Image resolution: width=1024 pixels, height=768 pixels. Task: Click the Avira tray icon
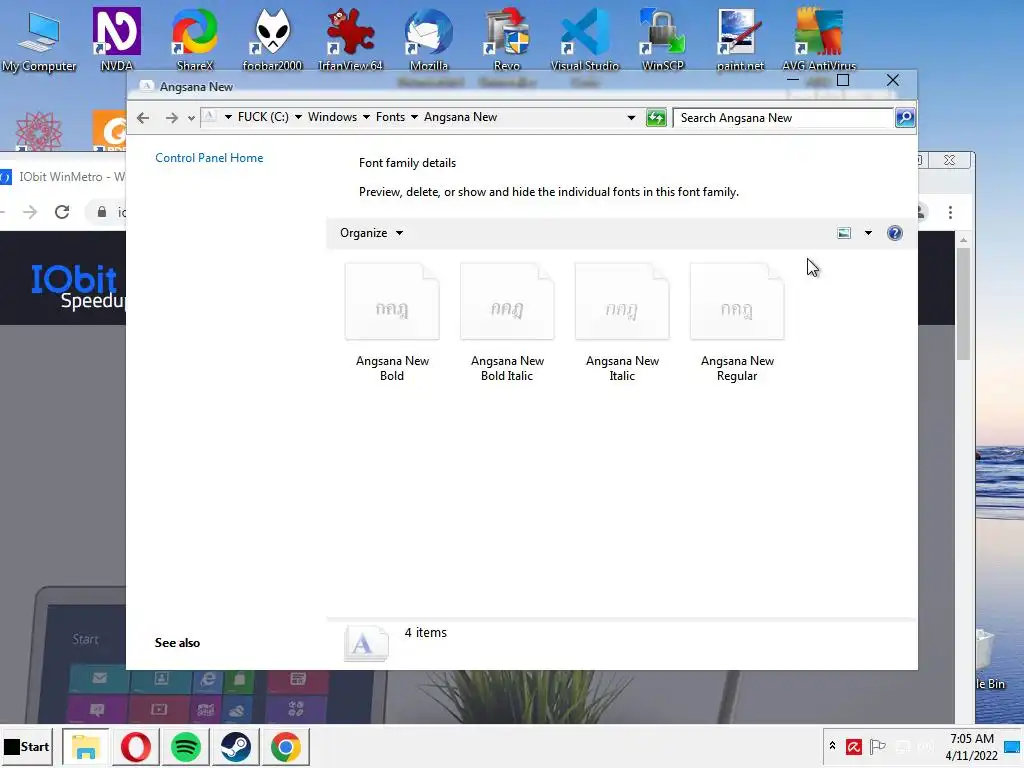854,746
